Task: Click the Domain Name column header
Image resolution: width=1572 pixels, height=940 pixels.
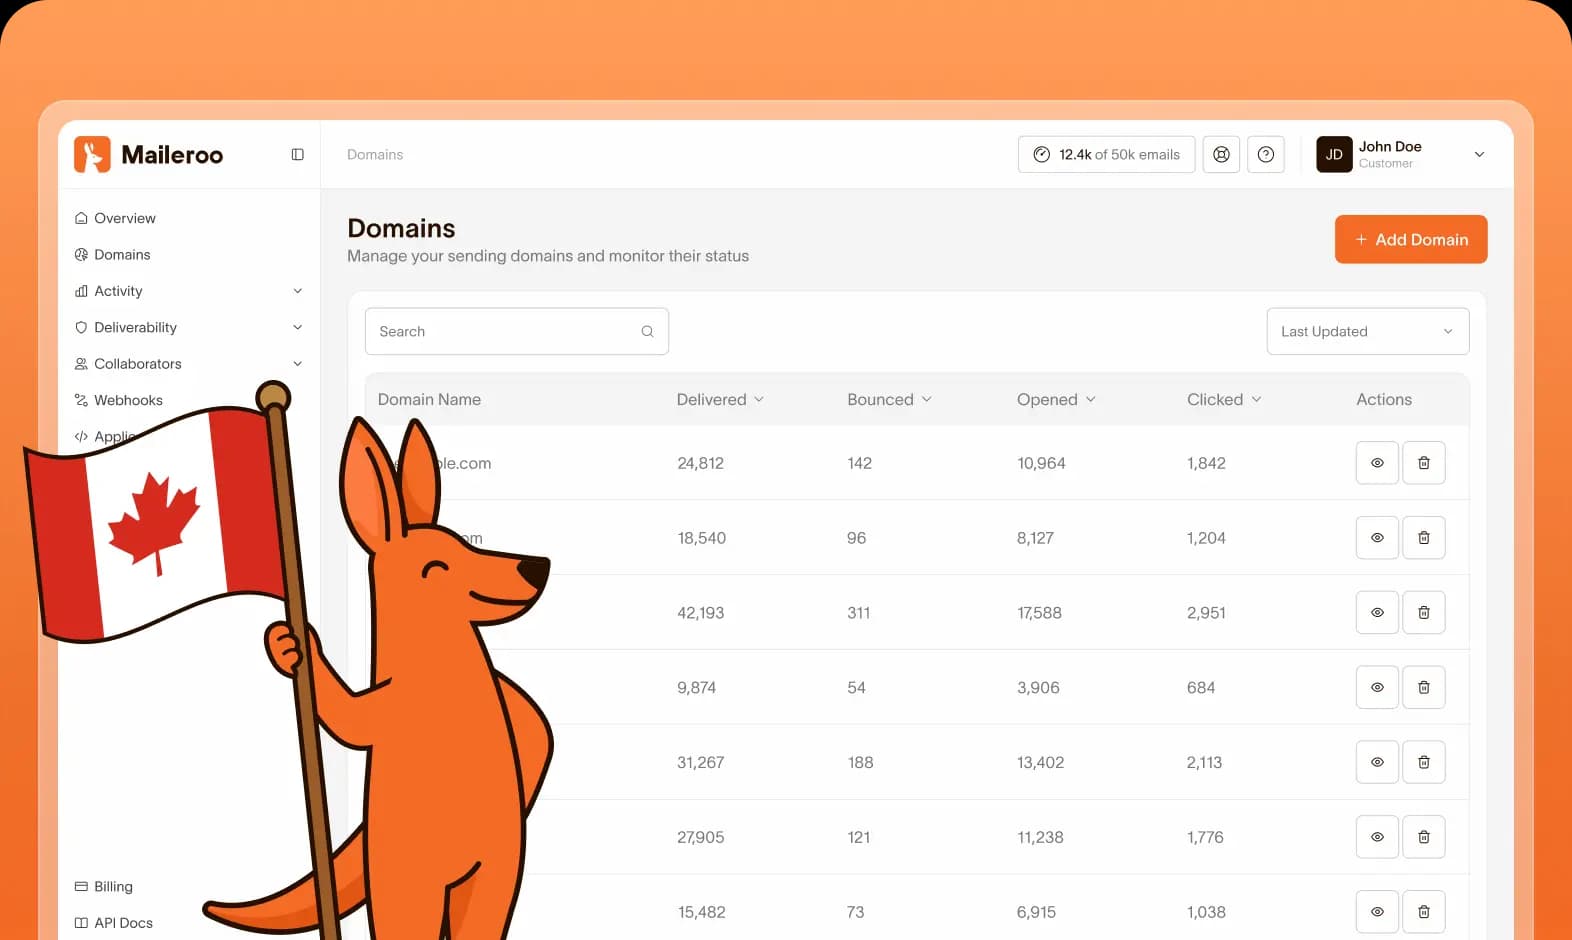Action: click(429, 399)
